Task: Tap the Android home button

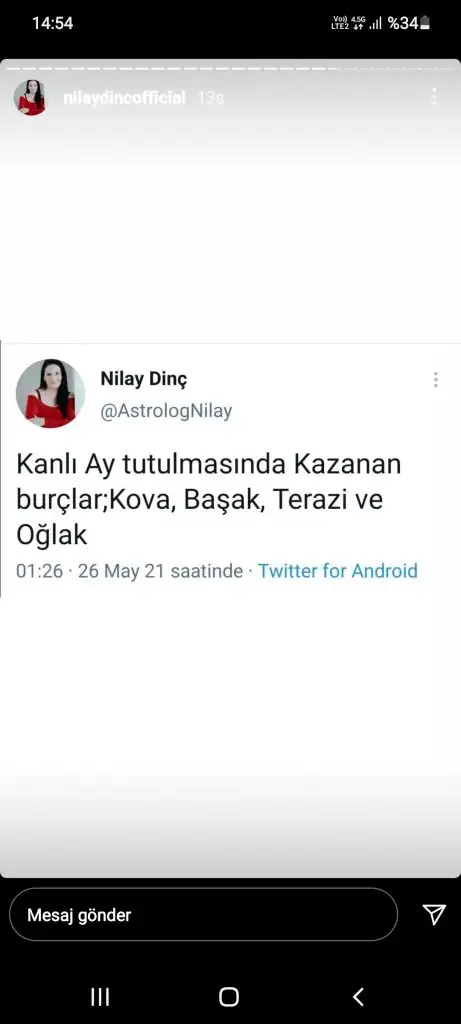Action: (229, 997)
